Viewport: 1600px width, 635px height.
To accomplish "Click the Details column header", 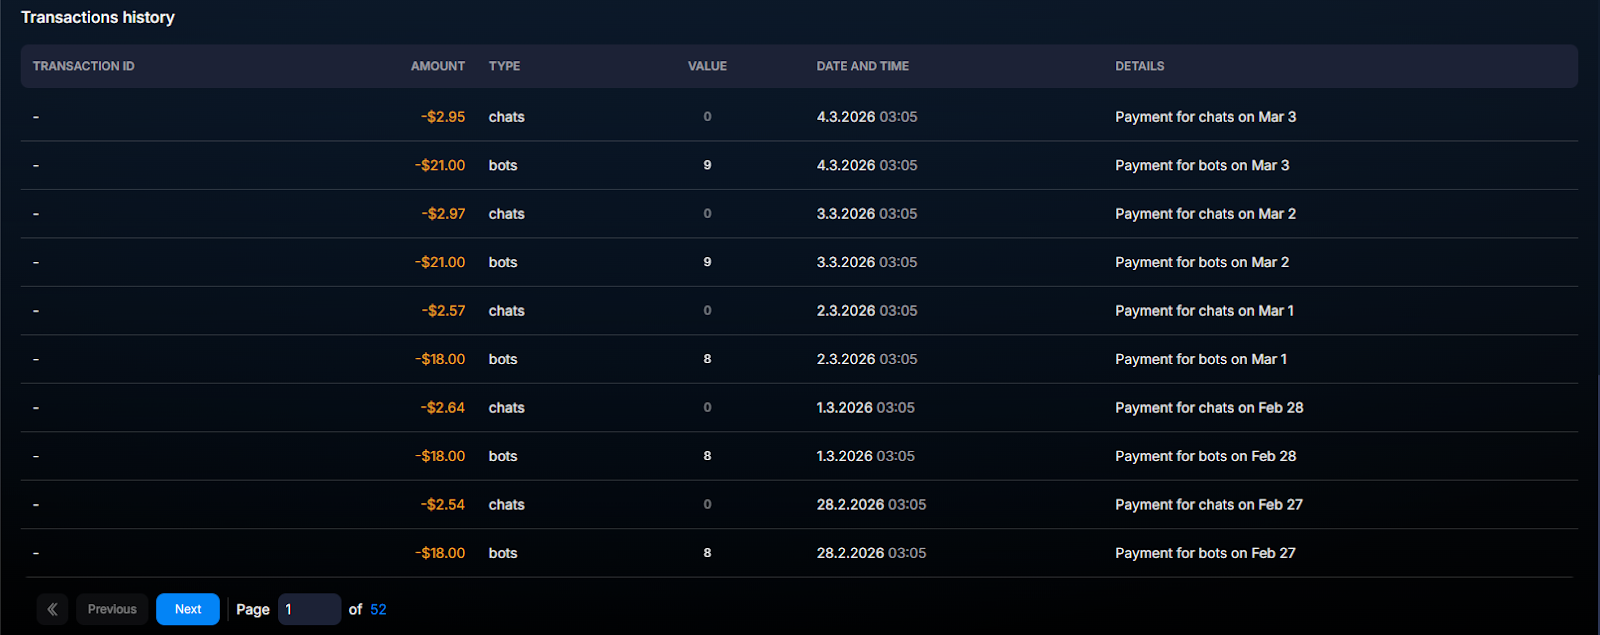I will point(1140,66).
